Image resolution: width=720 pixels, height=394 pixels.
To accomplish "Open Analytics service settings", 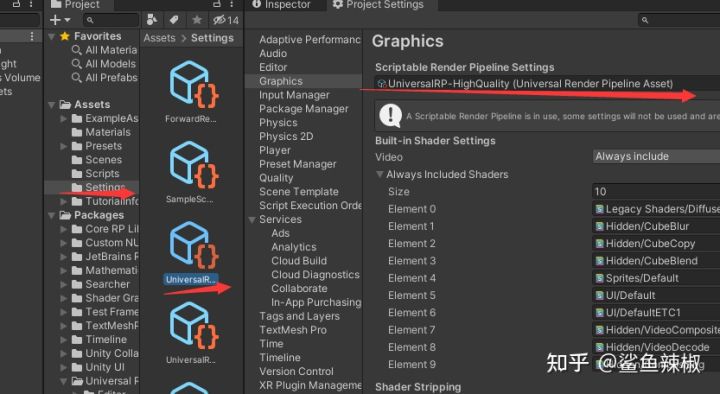I will [293, 247].
